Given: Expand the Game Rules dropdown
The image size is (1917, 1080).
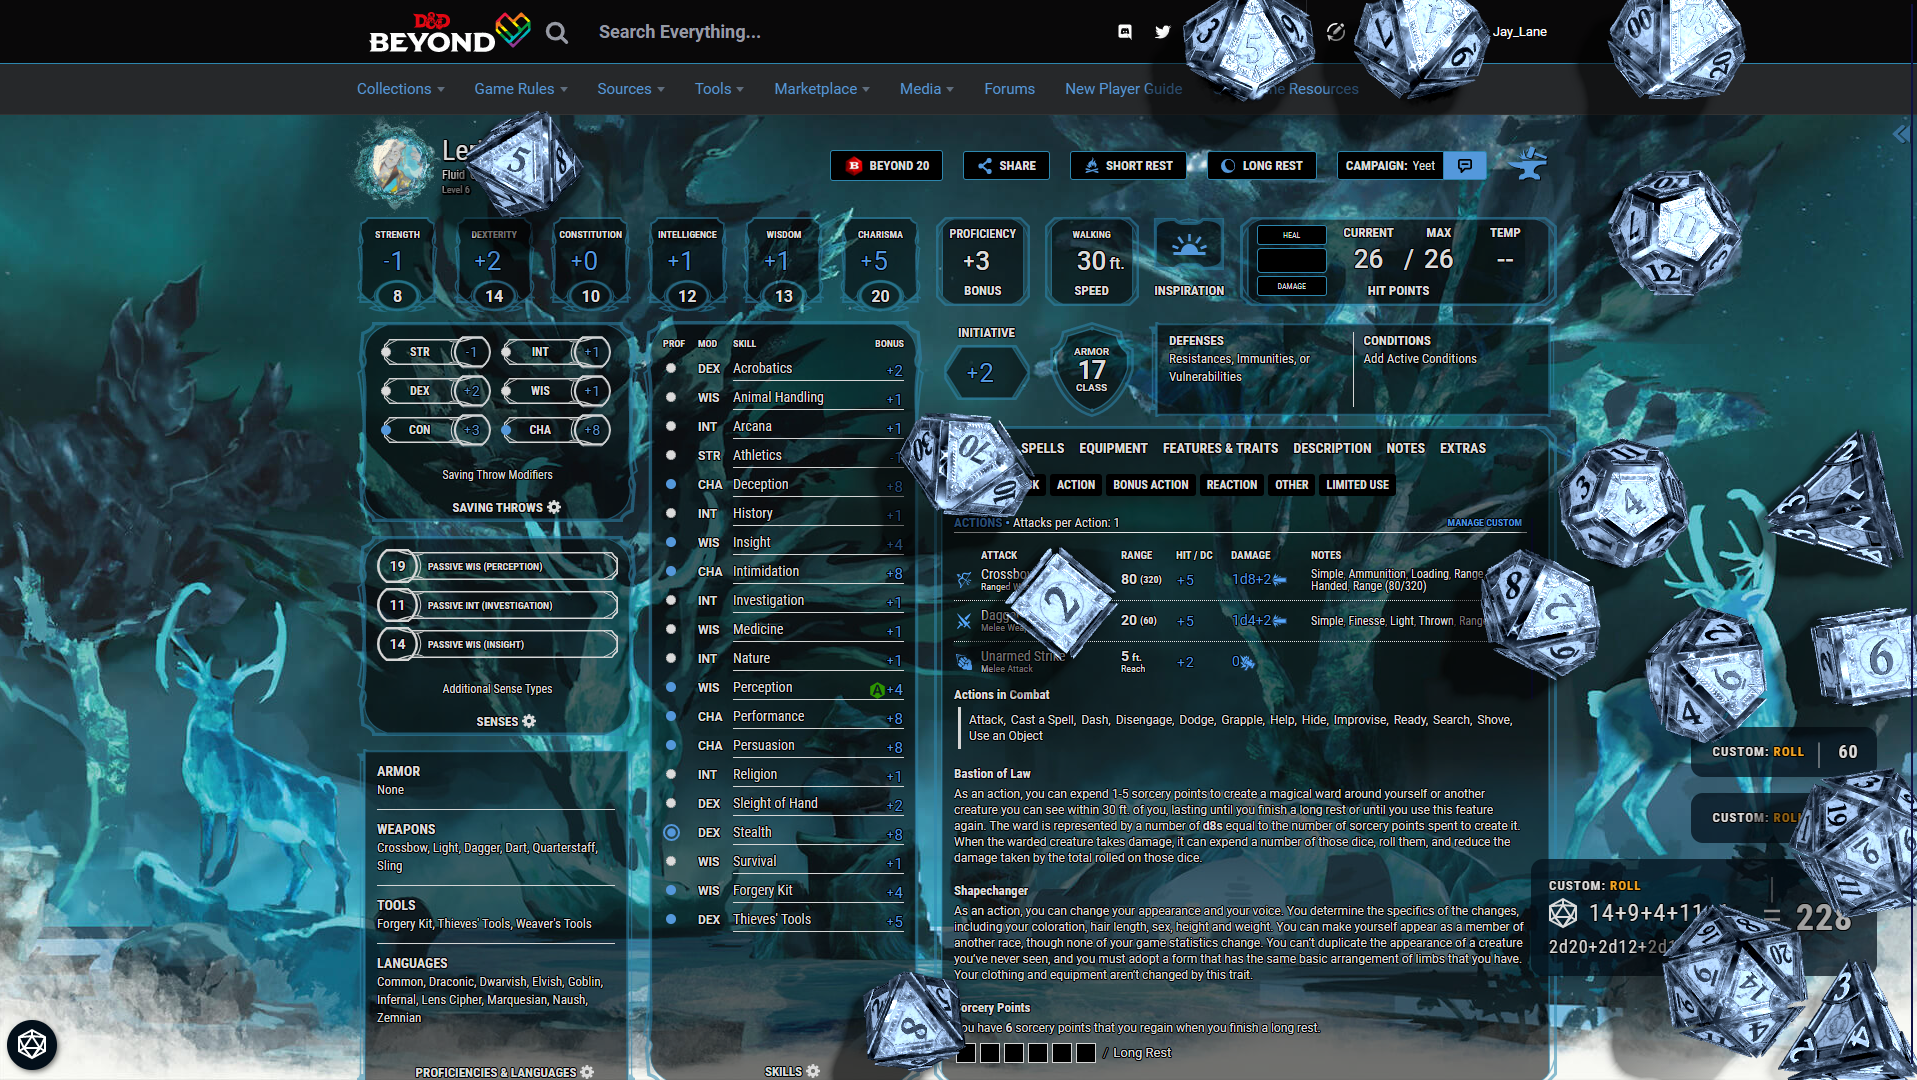Looking at the screenshot, I should pos(520,89).
